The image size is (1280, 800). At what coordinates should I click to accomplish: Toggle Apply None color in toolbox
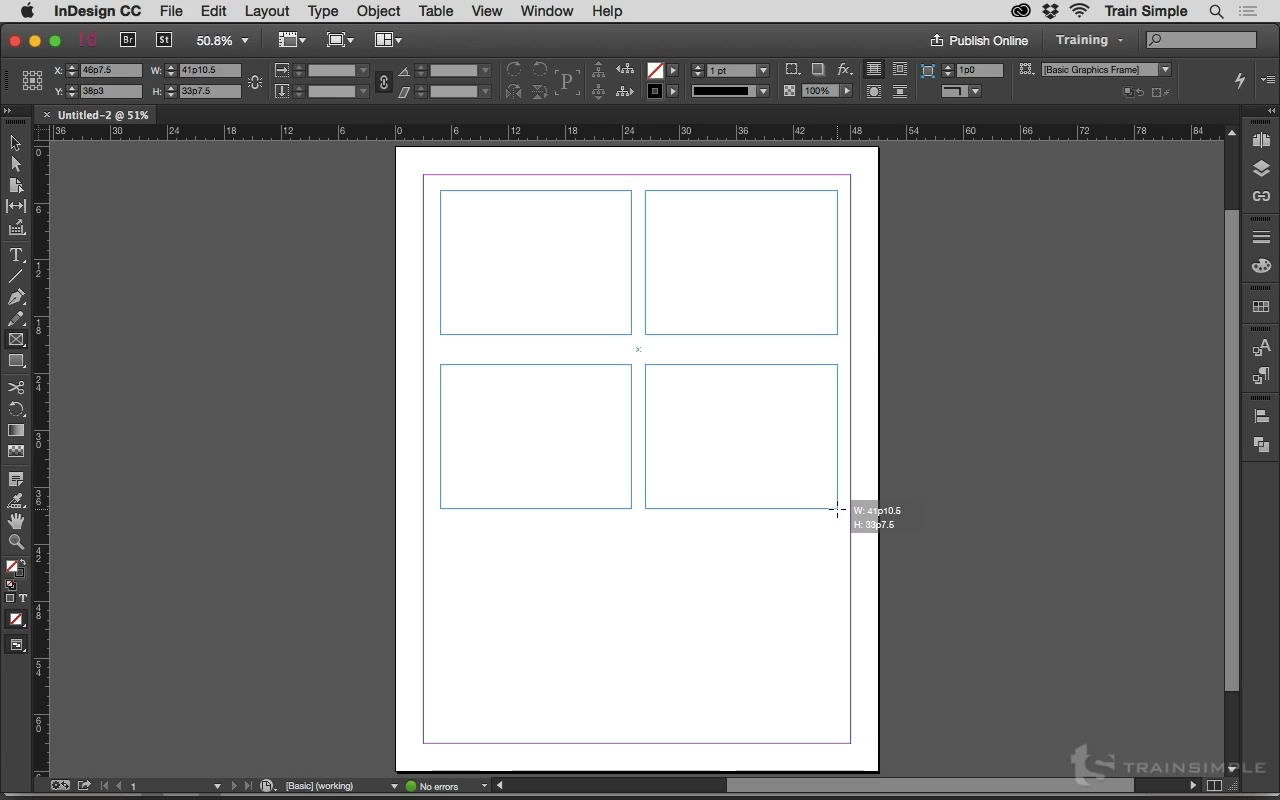pos(16,620)
